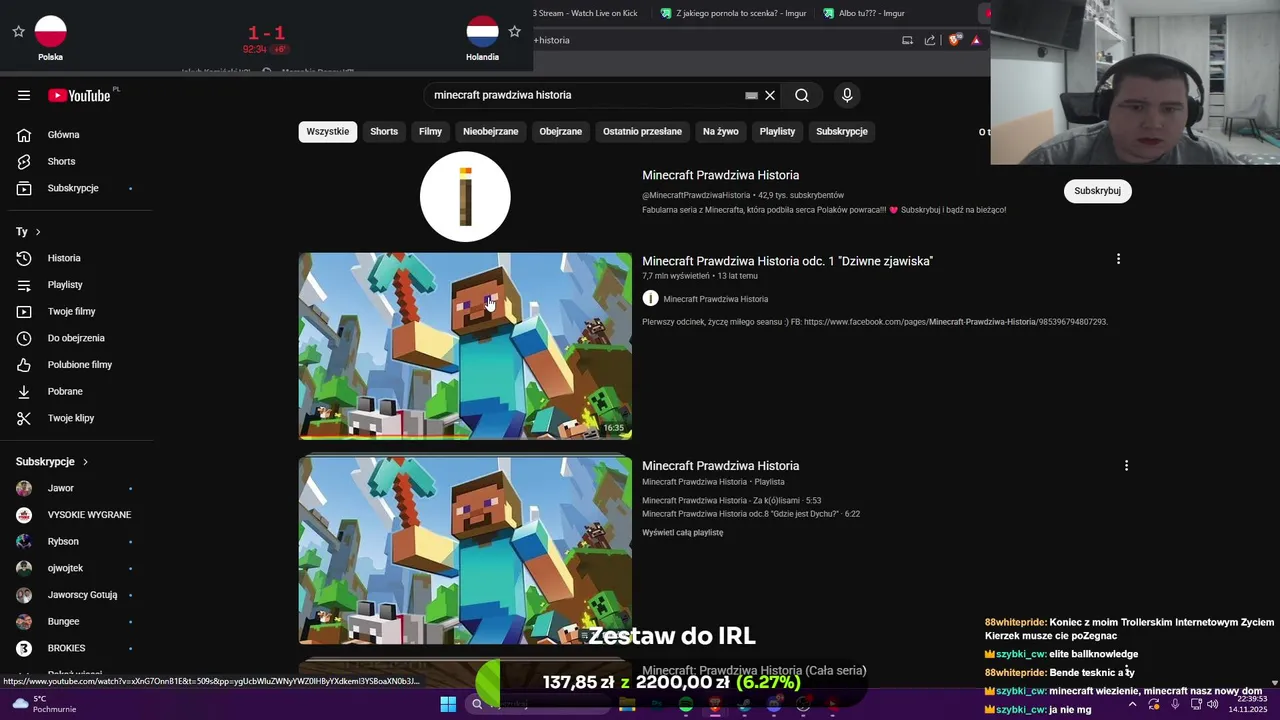Select the Filmy filter chip
Screen dimensions: 1280x720
(430, 131)
